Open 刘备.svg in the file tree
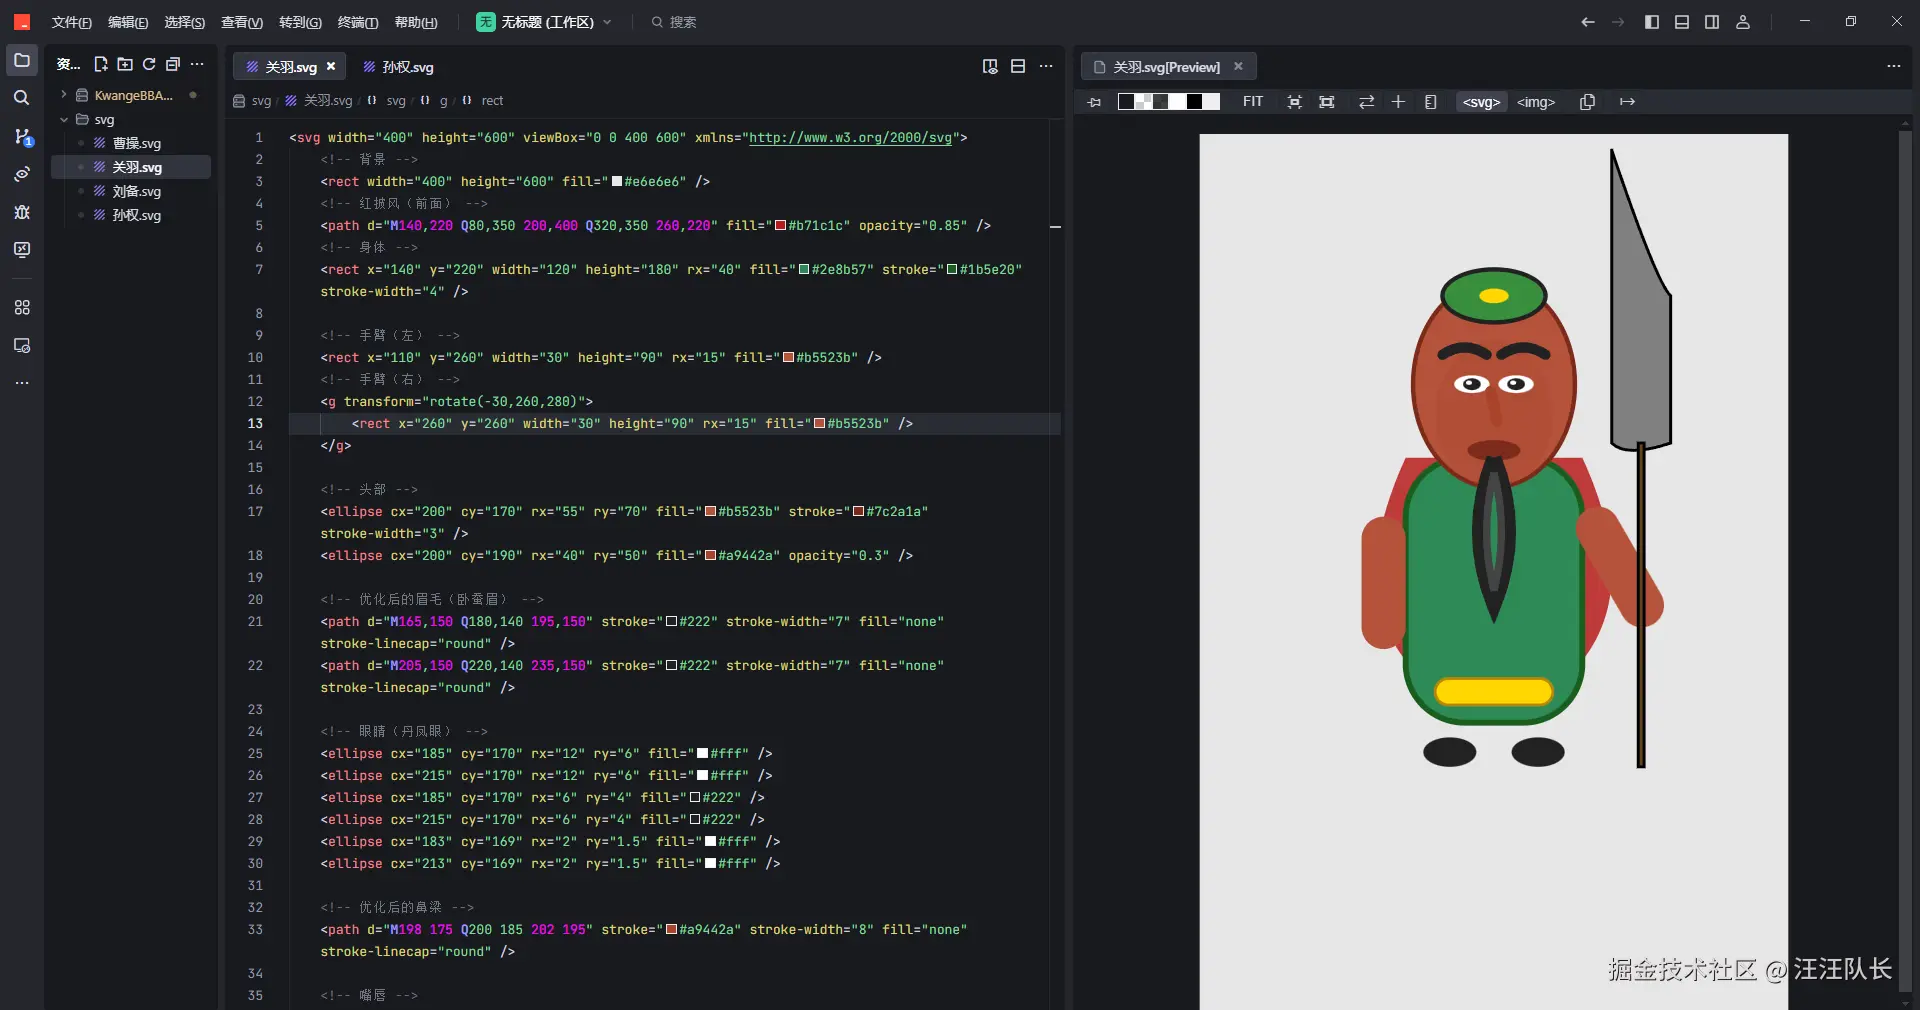The image size is (1920, 1010). tap(137, 192)
